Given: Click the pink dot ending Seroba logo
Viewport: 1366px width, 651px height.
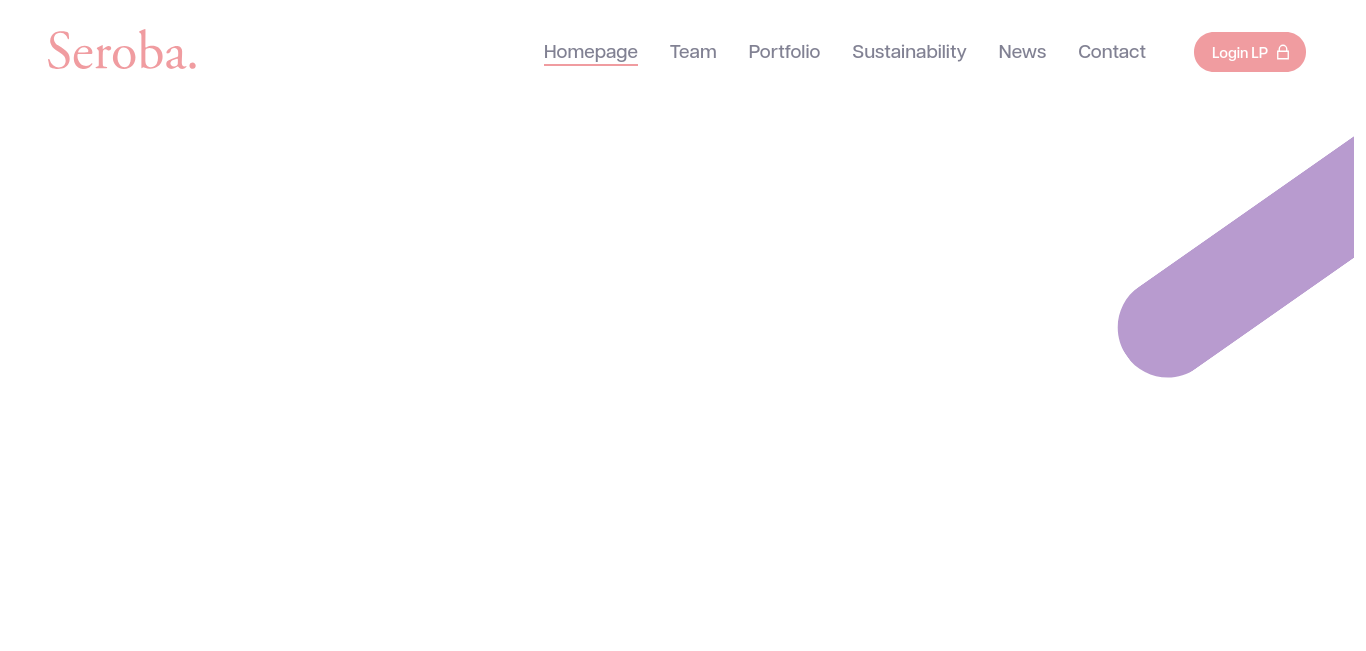Looking at the screenshot, I should pos(192,66).
